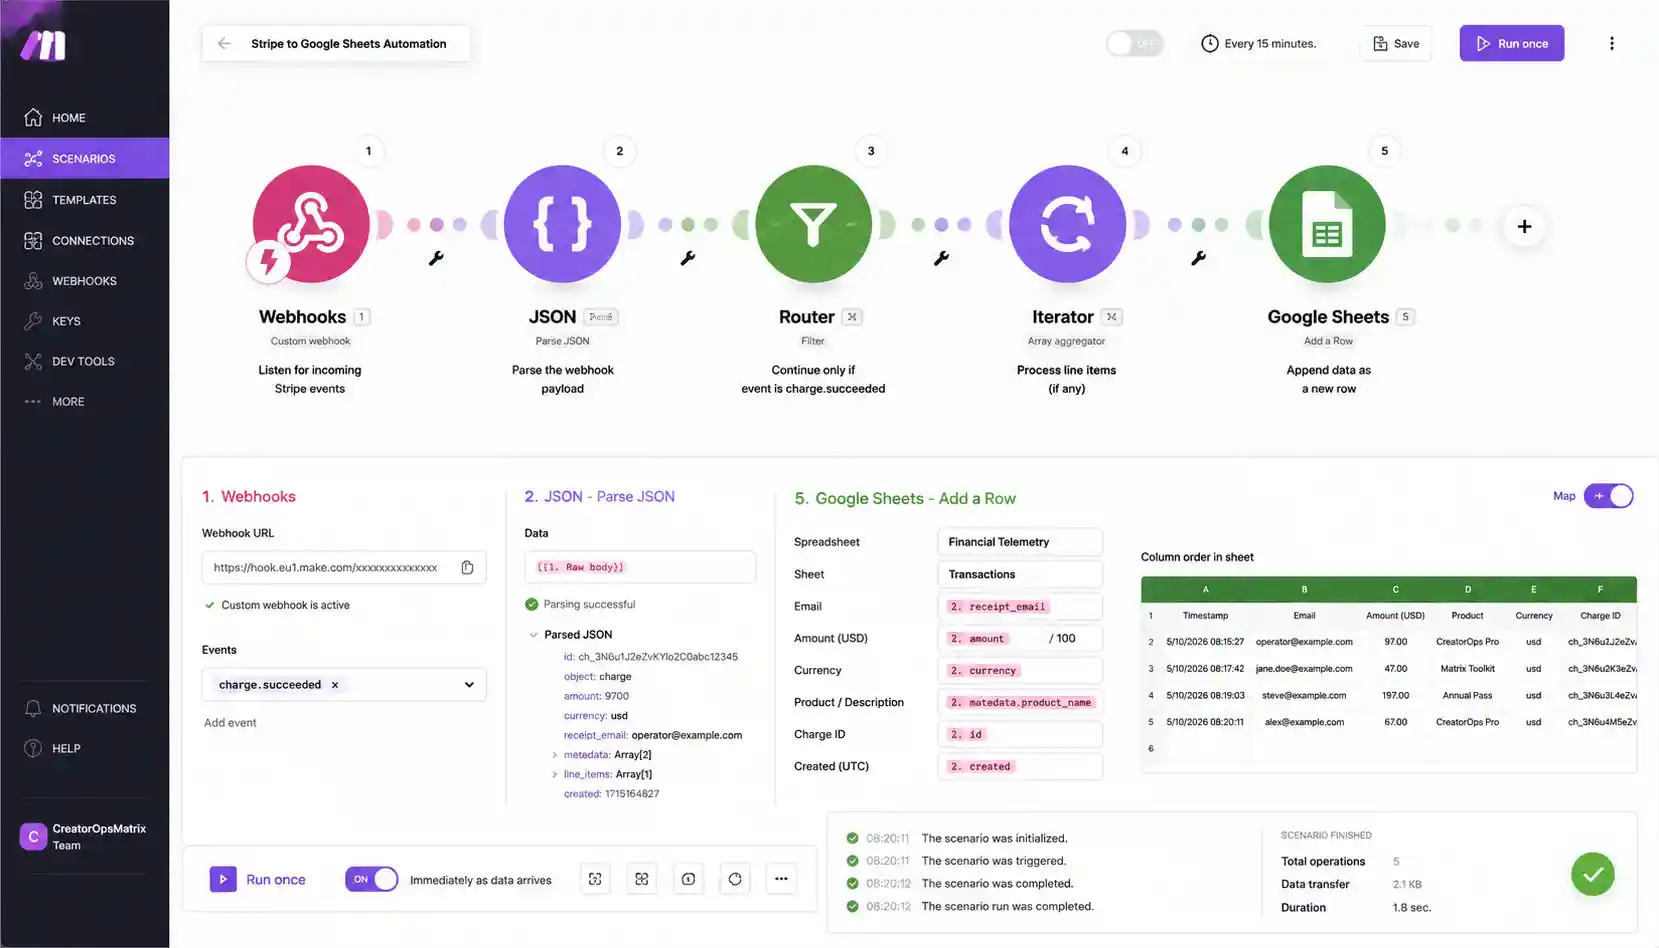
Task: Edit scenario name Stripe to Google Sheets Automation
Action: point(349,44)
